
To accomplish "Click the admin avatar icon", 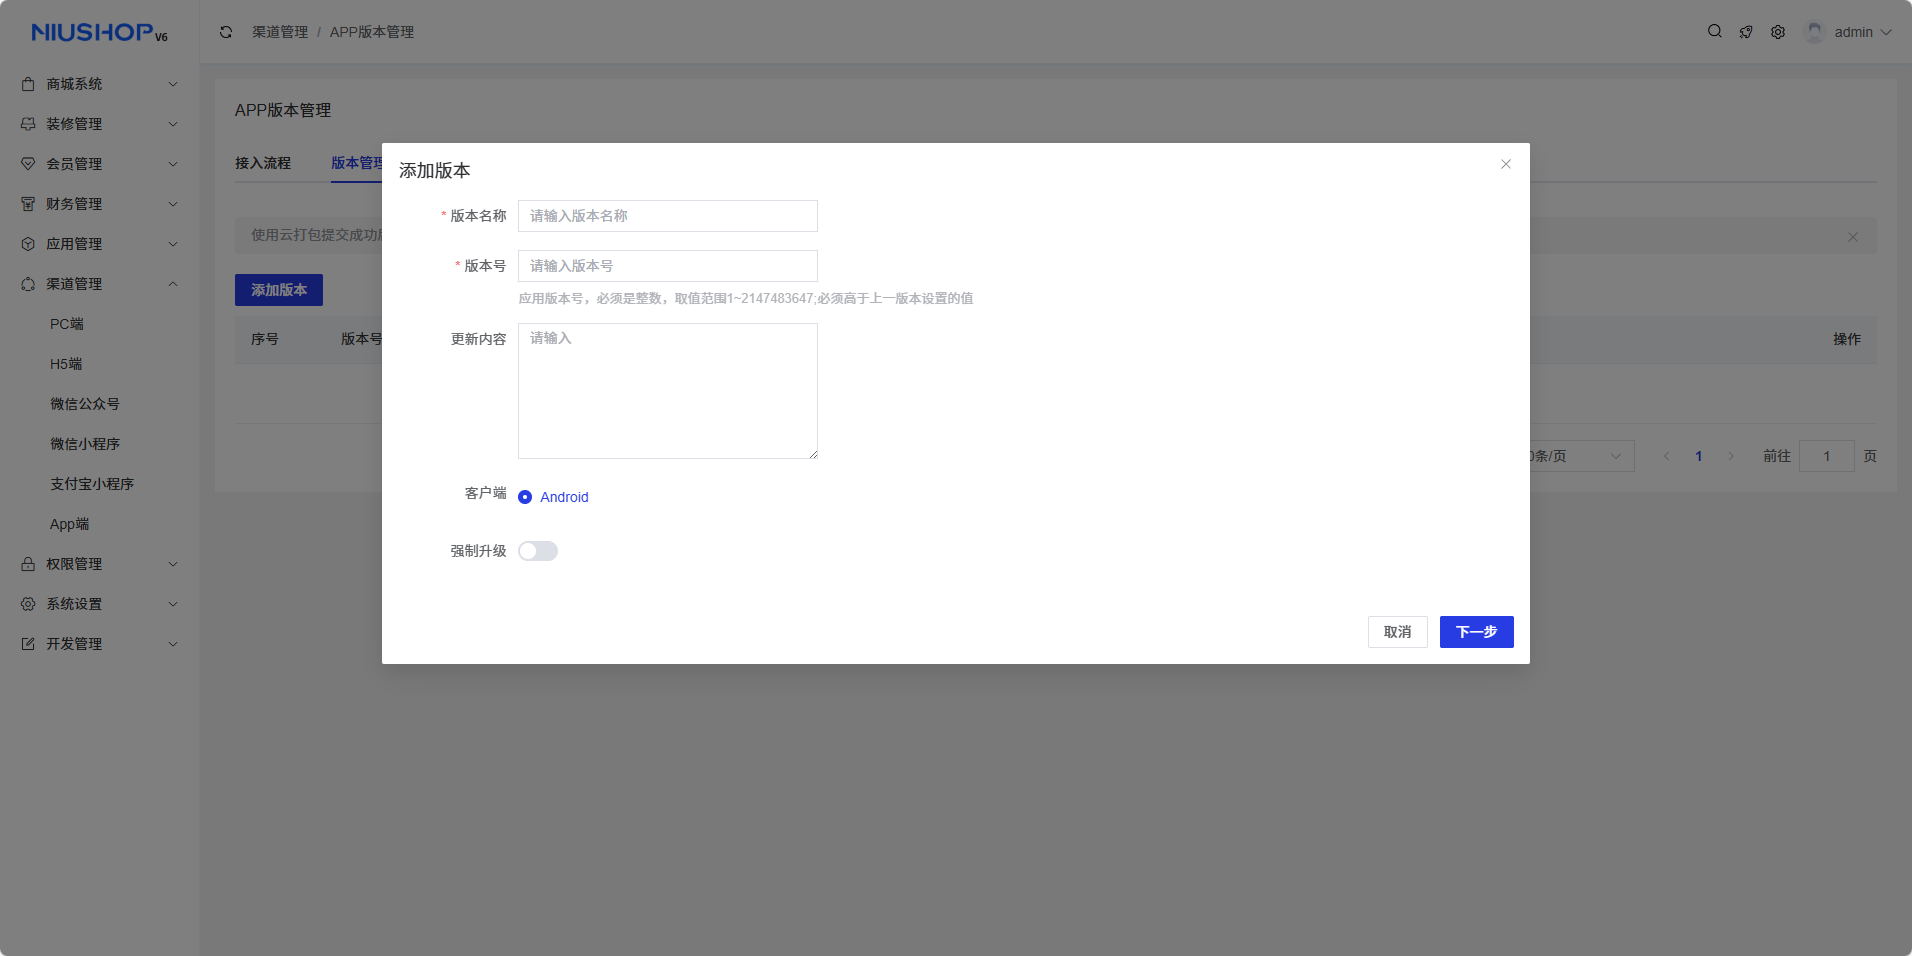I will (1814, 32).
